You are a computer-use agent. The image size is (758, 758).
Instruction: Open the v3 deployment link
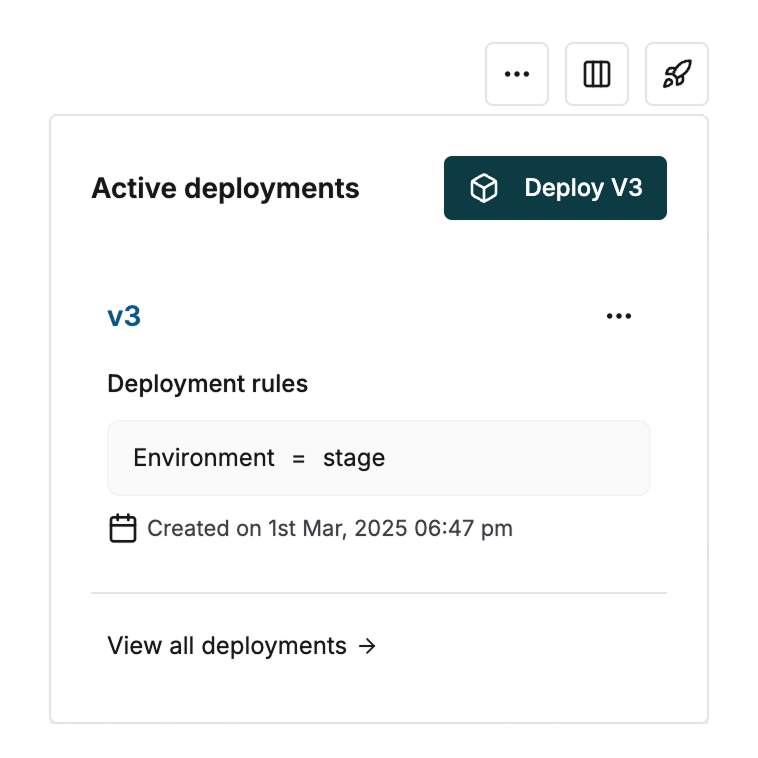pyautogui.click(x=124, y=316)
